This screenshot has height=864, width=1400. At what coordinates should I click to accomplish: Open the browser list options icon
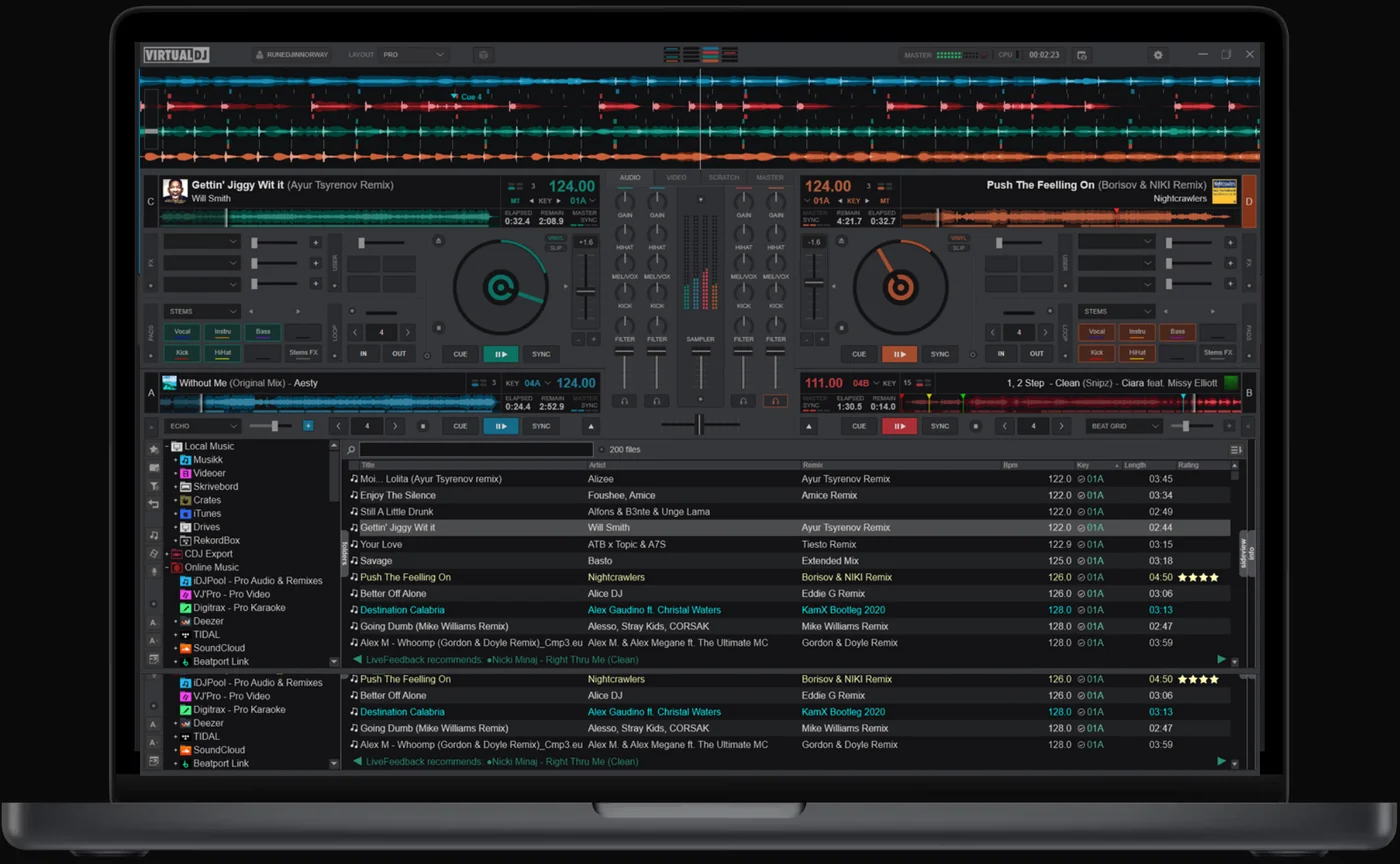(1236, 450)
